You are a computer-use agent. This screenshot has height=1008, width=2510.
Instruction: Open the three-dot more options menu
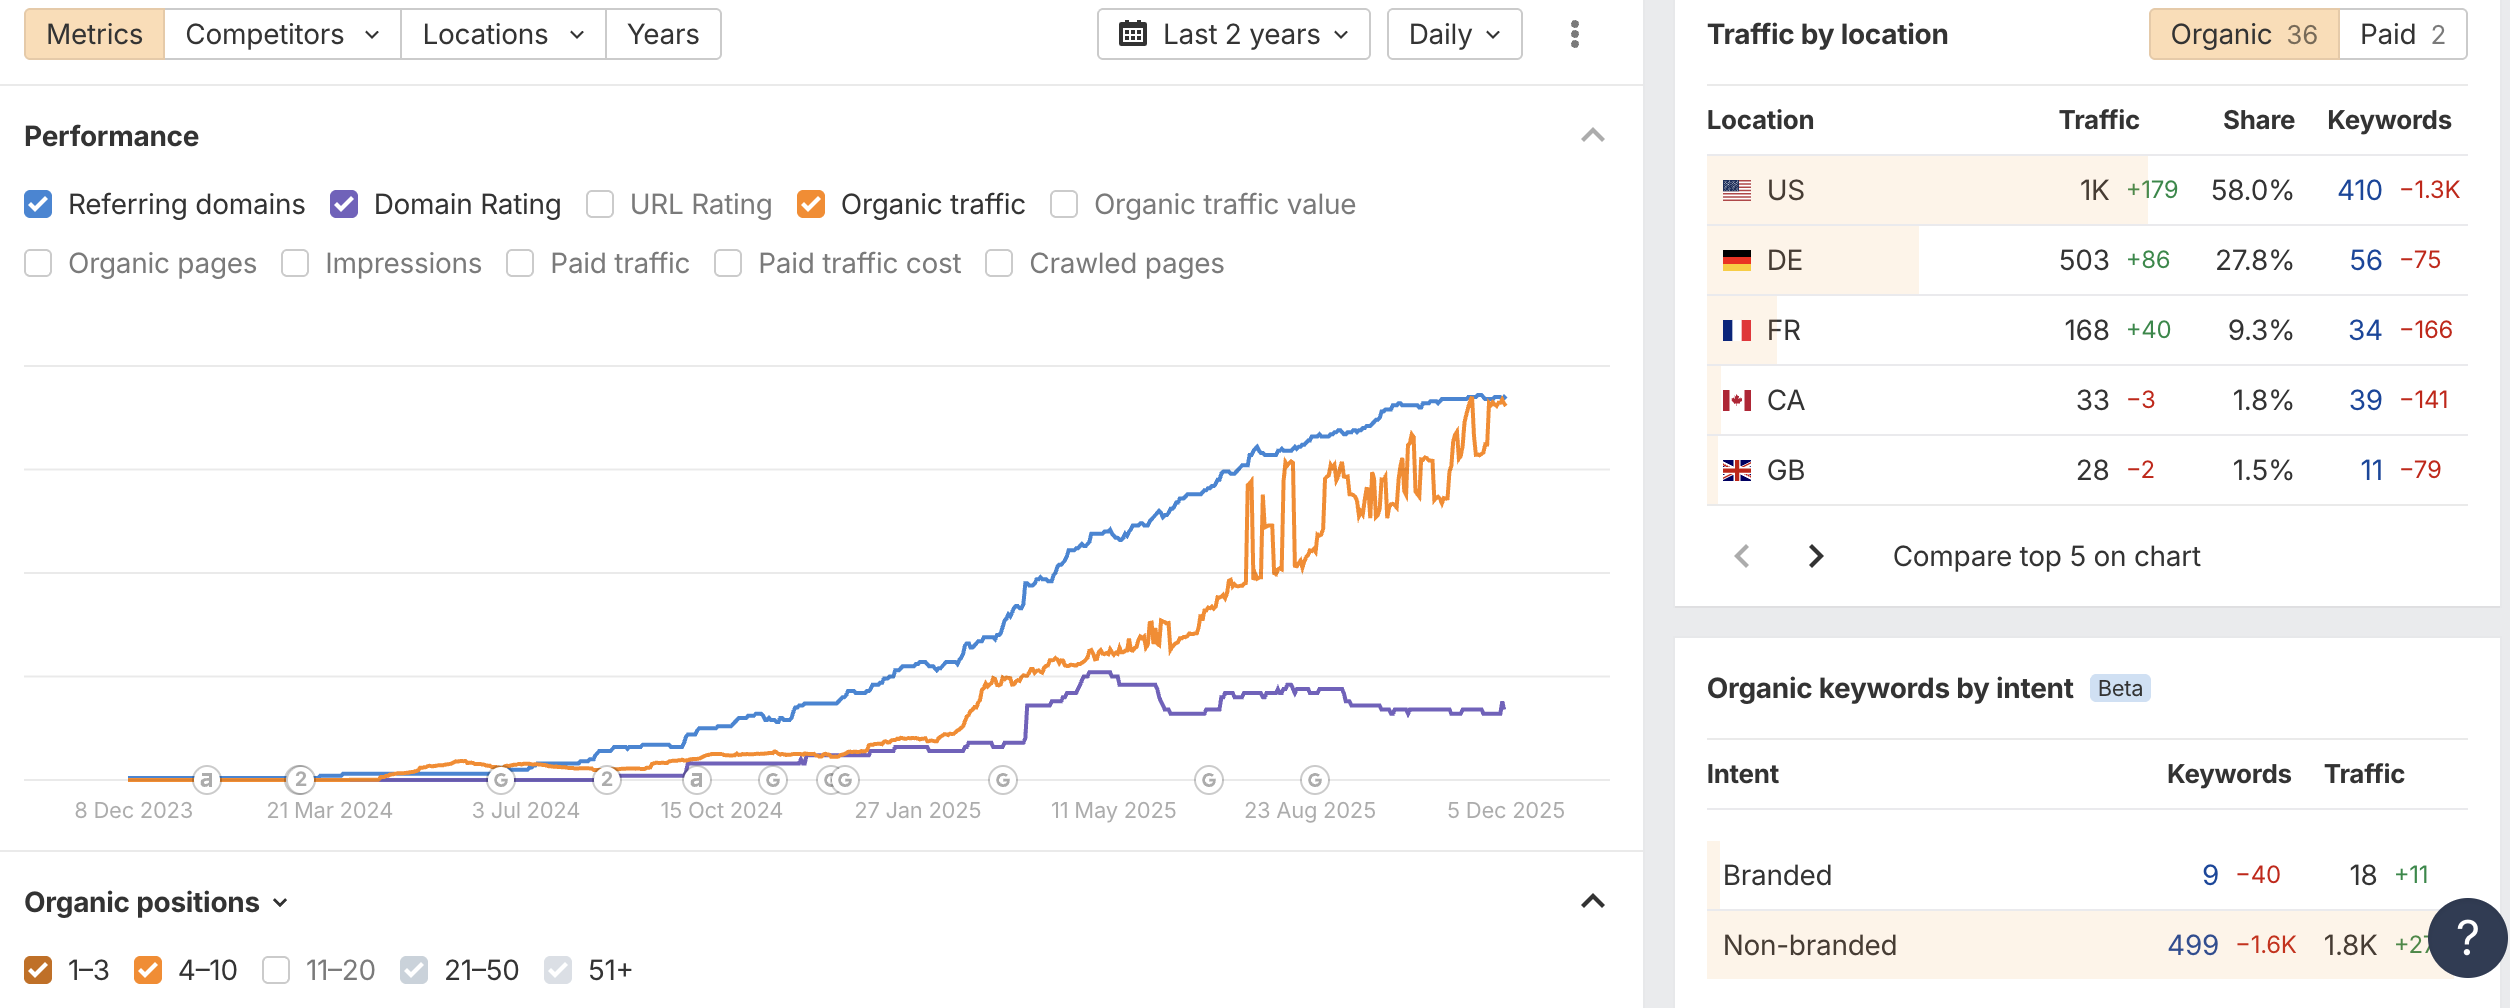[x=1574, y=34]
